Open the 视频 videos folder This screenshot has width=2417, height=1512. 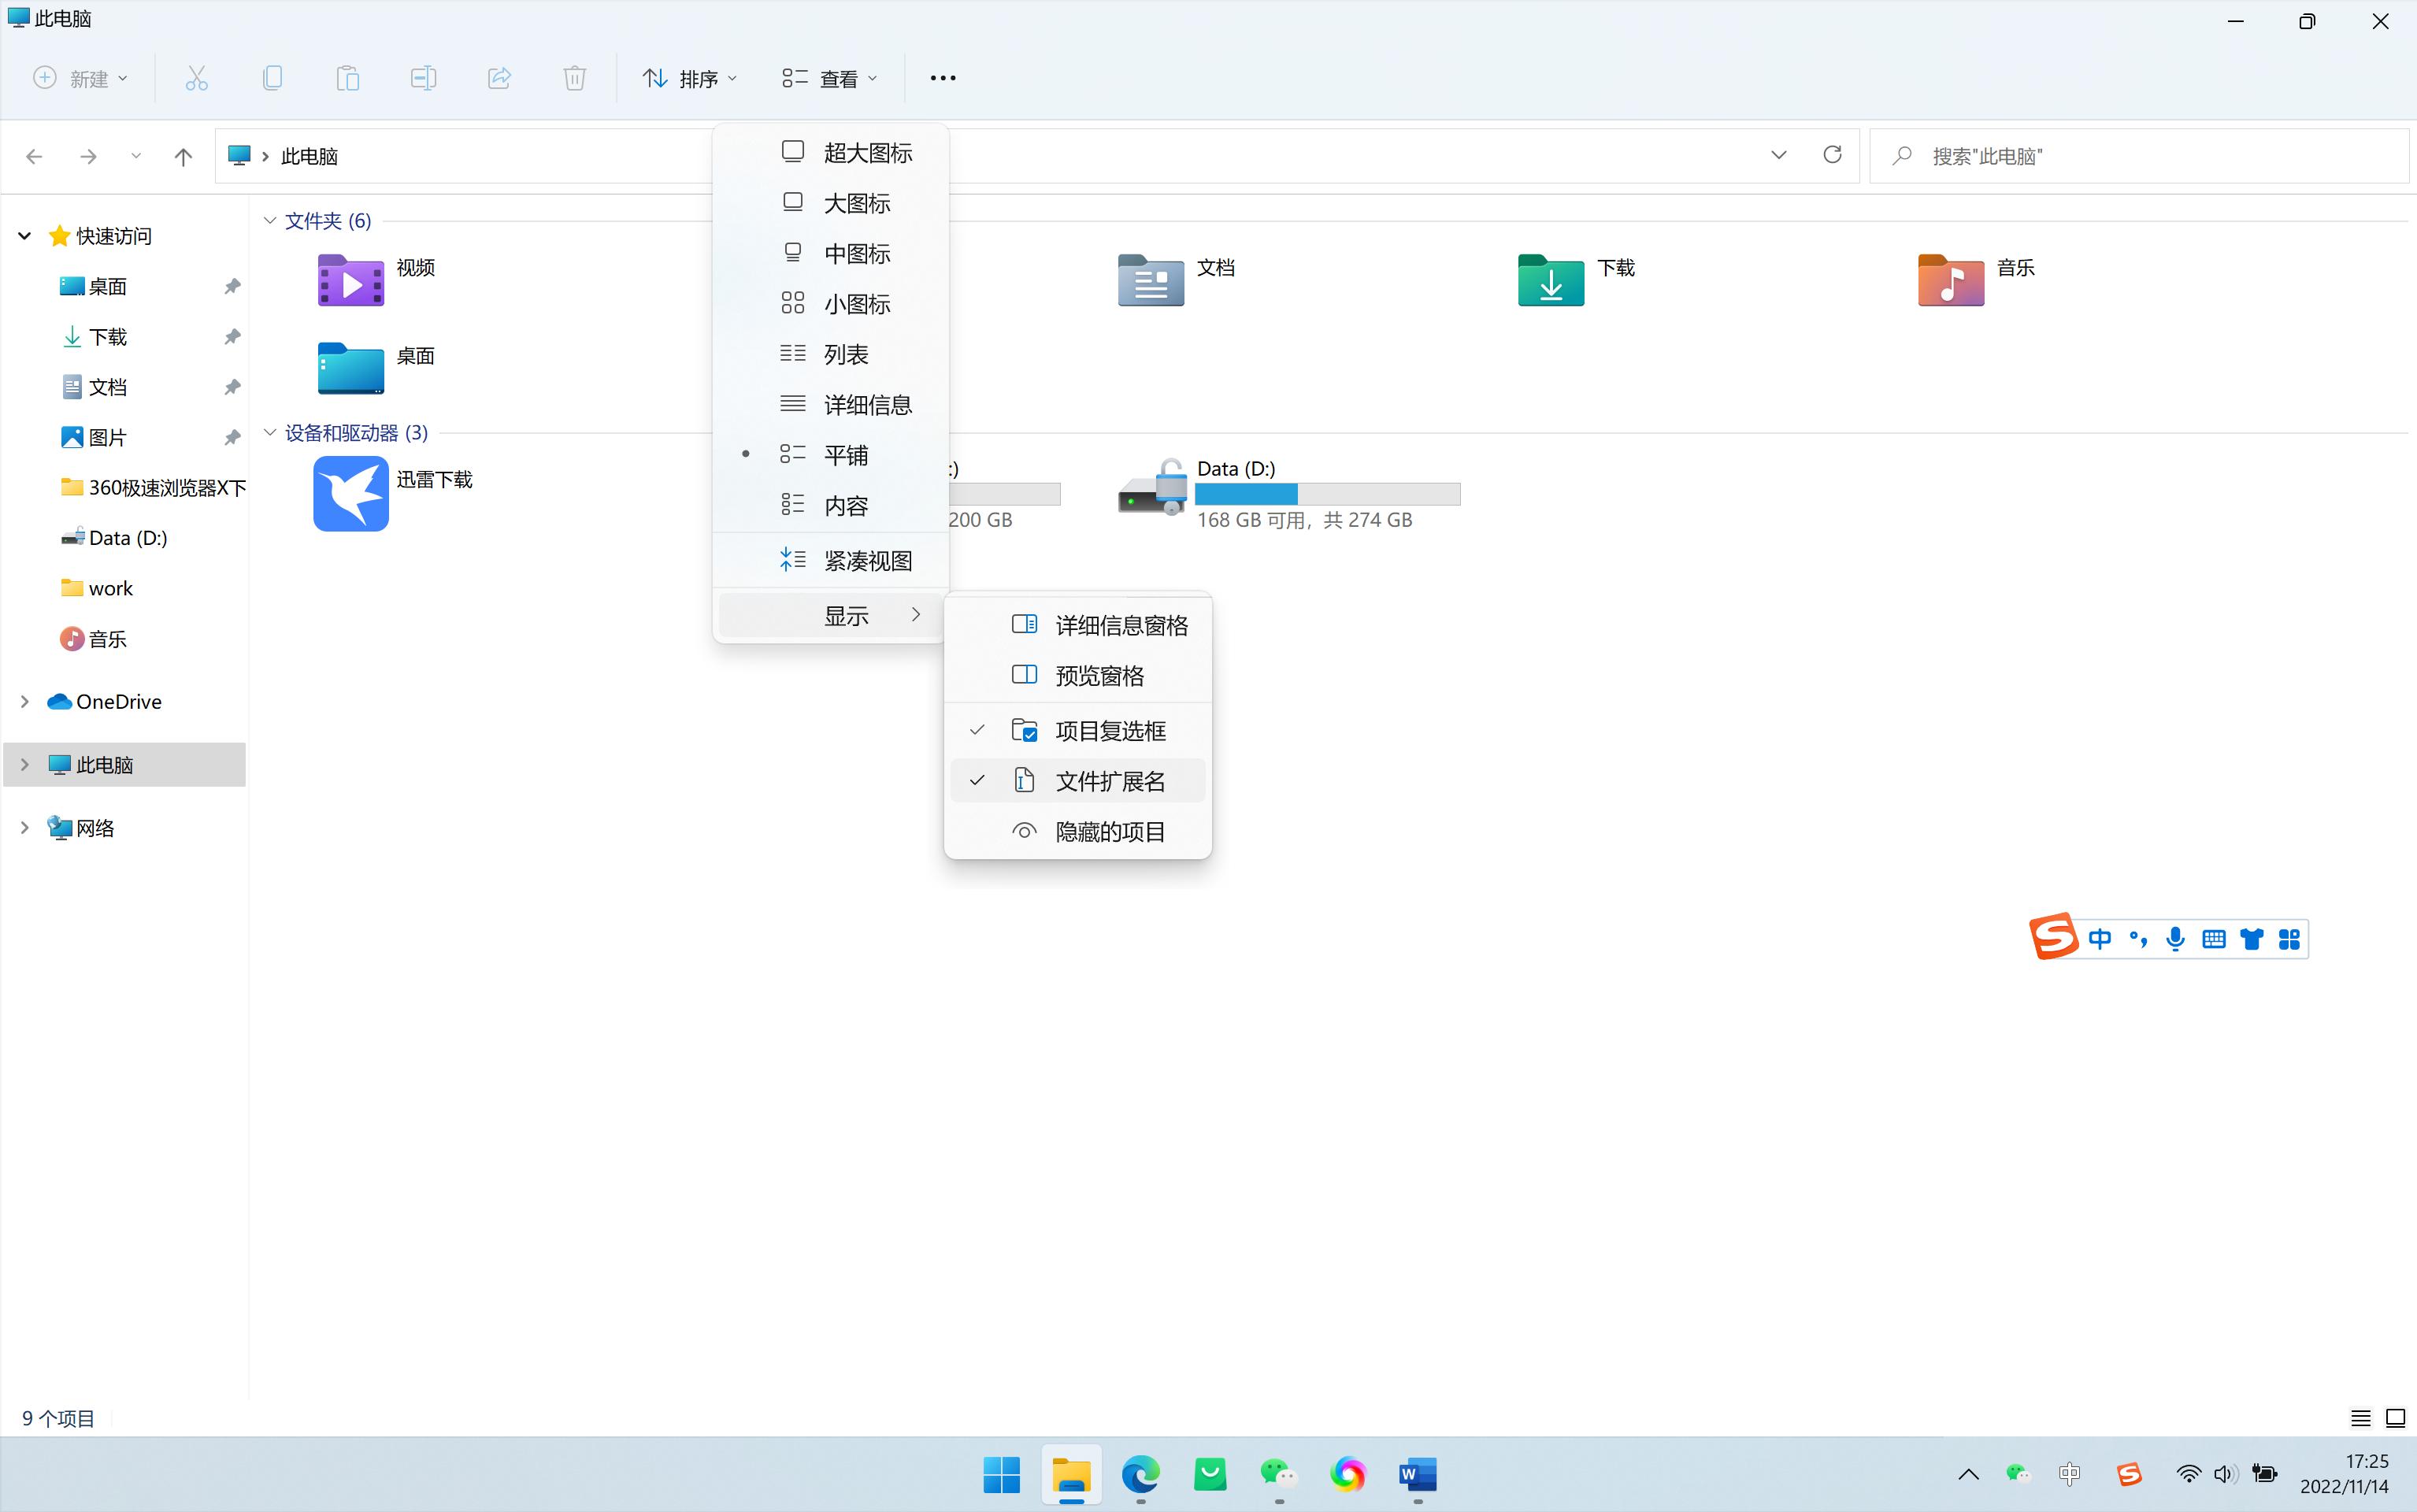point(351,279)
